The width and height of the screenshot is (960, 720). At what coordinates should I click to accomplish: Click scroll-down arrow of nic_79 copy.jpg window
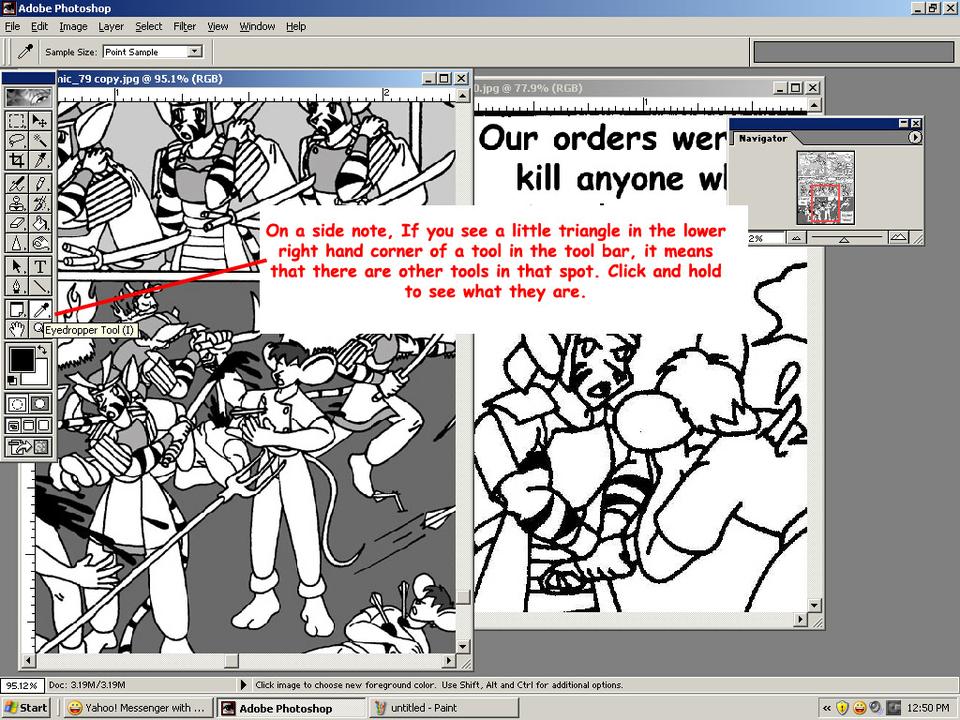[x=462, y=647]
